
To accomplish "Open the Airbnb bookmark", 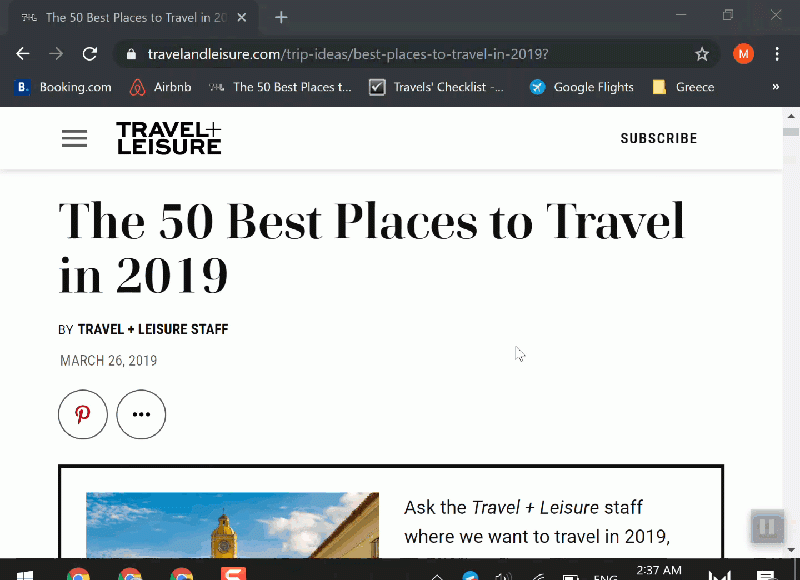I will [161, 87].
